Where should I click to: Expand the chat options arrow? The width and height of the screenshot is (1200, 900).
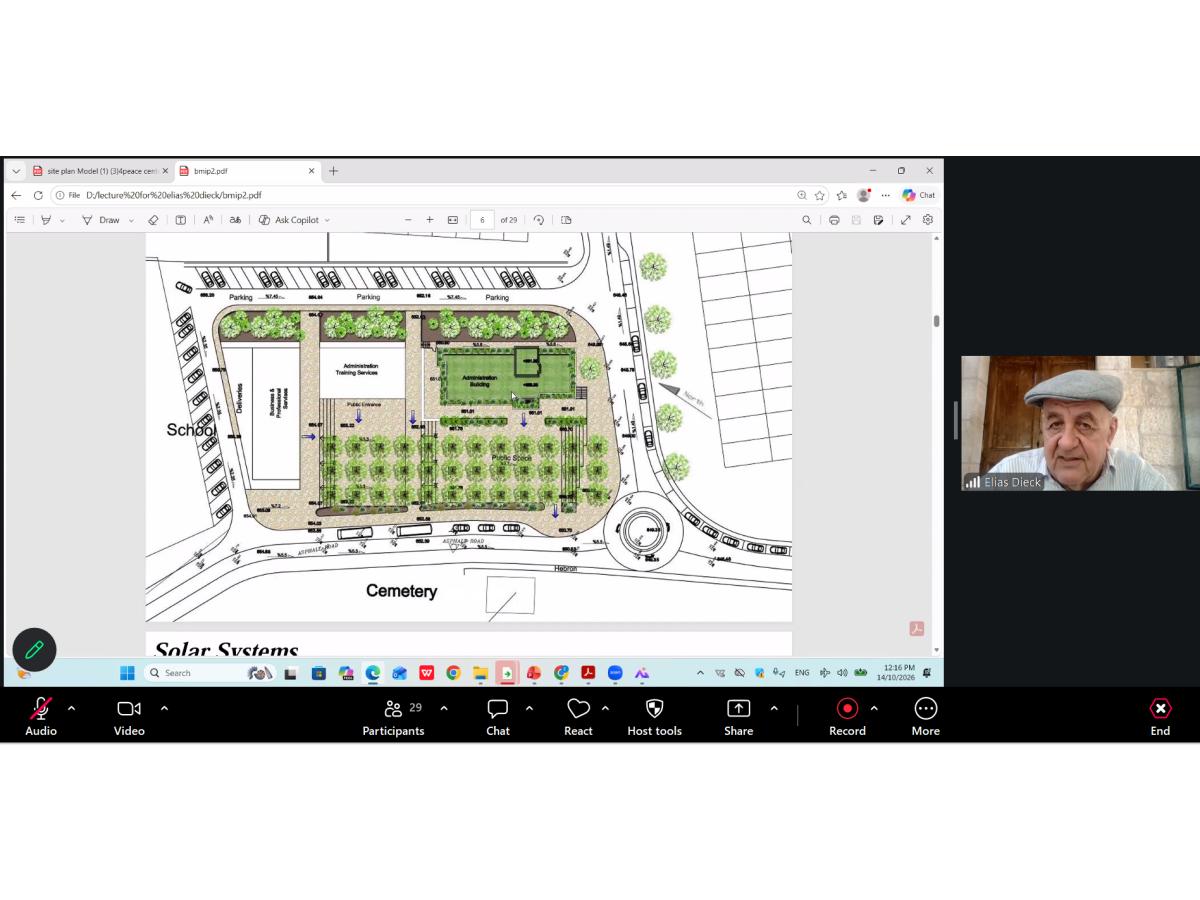pyautogui.click(x=529, y=708)
